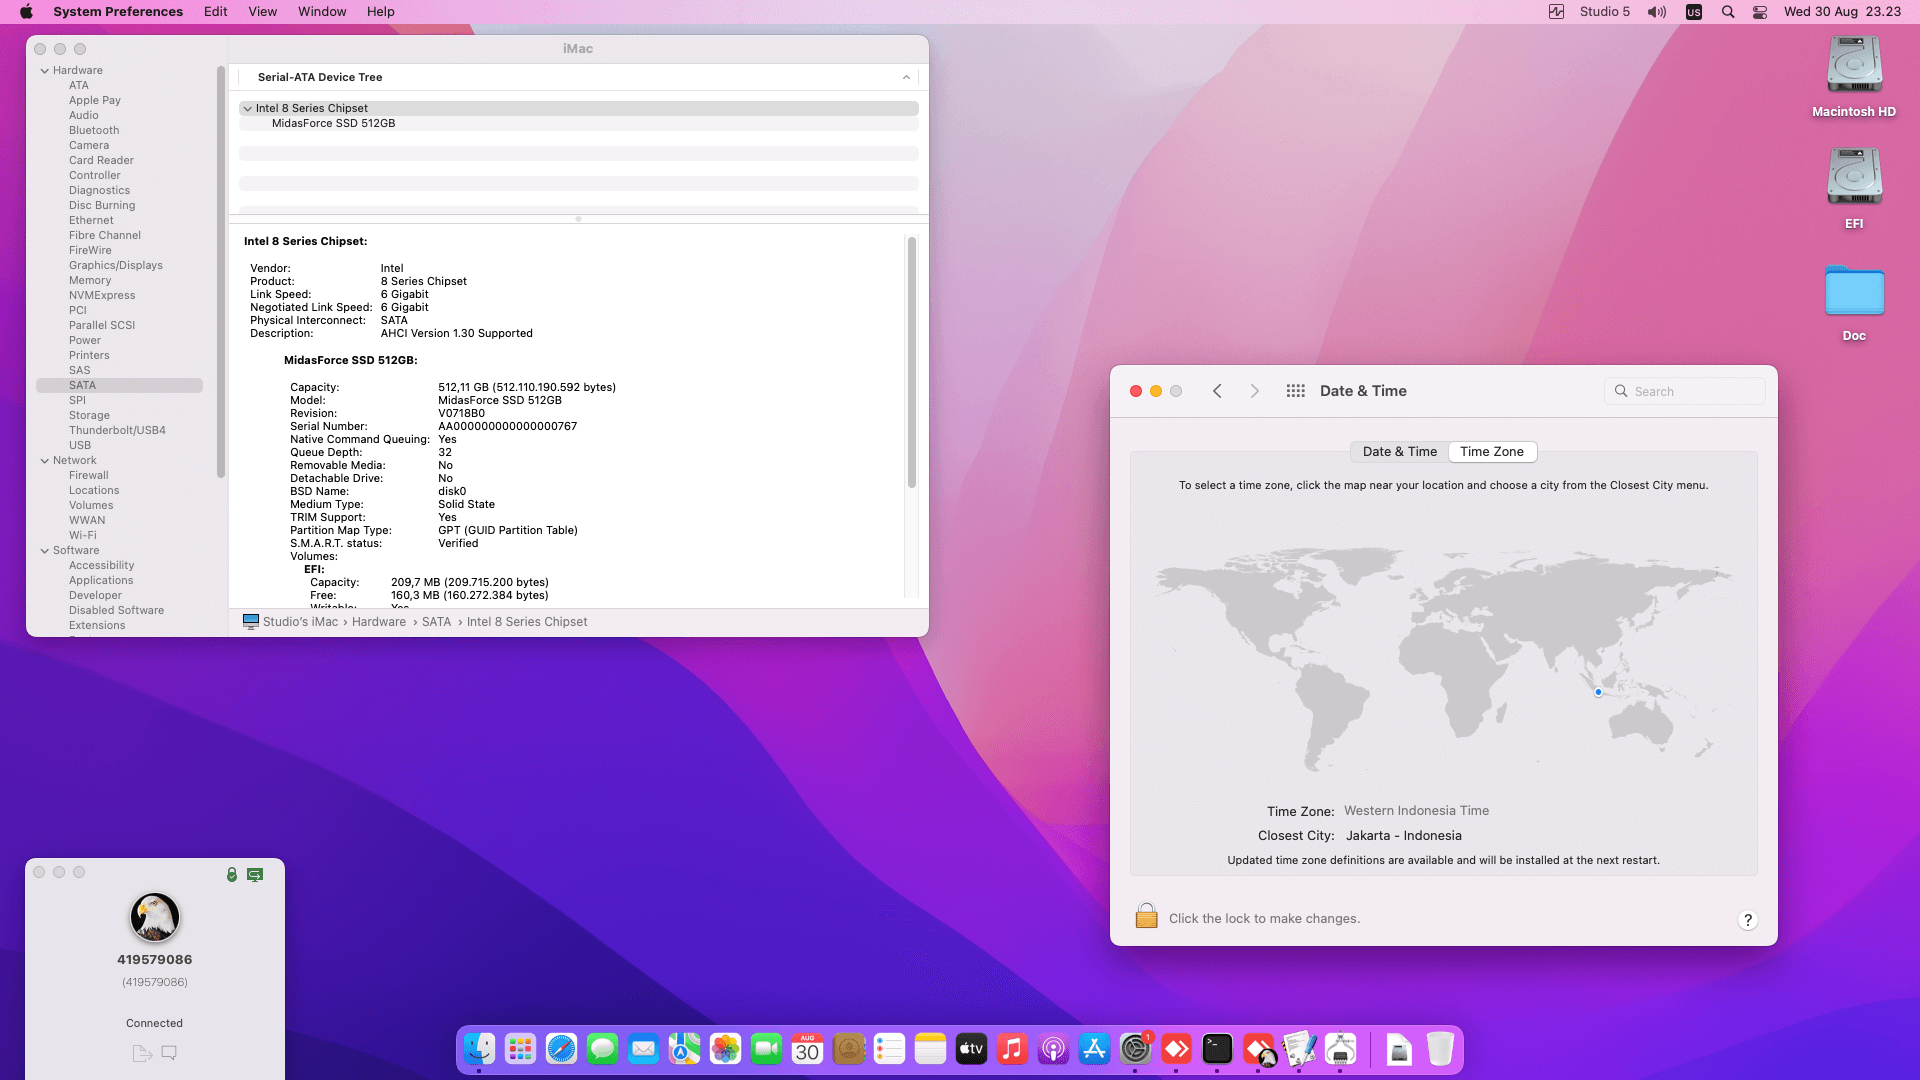Open the Window menu
1920x1080 pixels.
click(322, 12)
